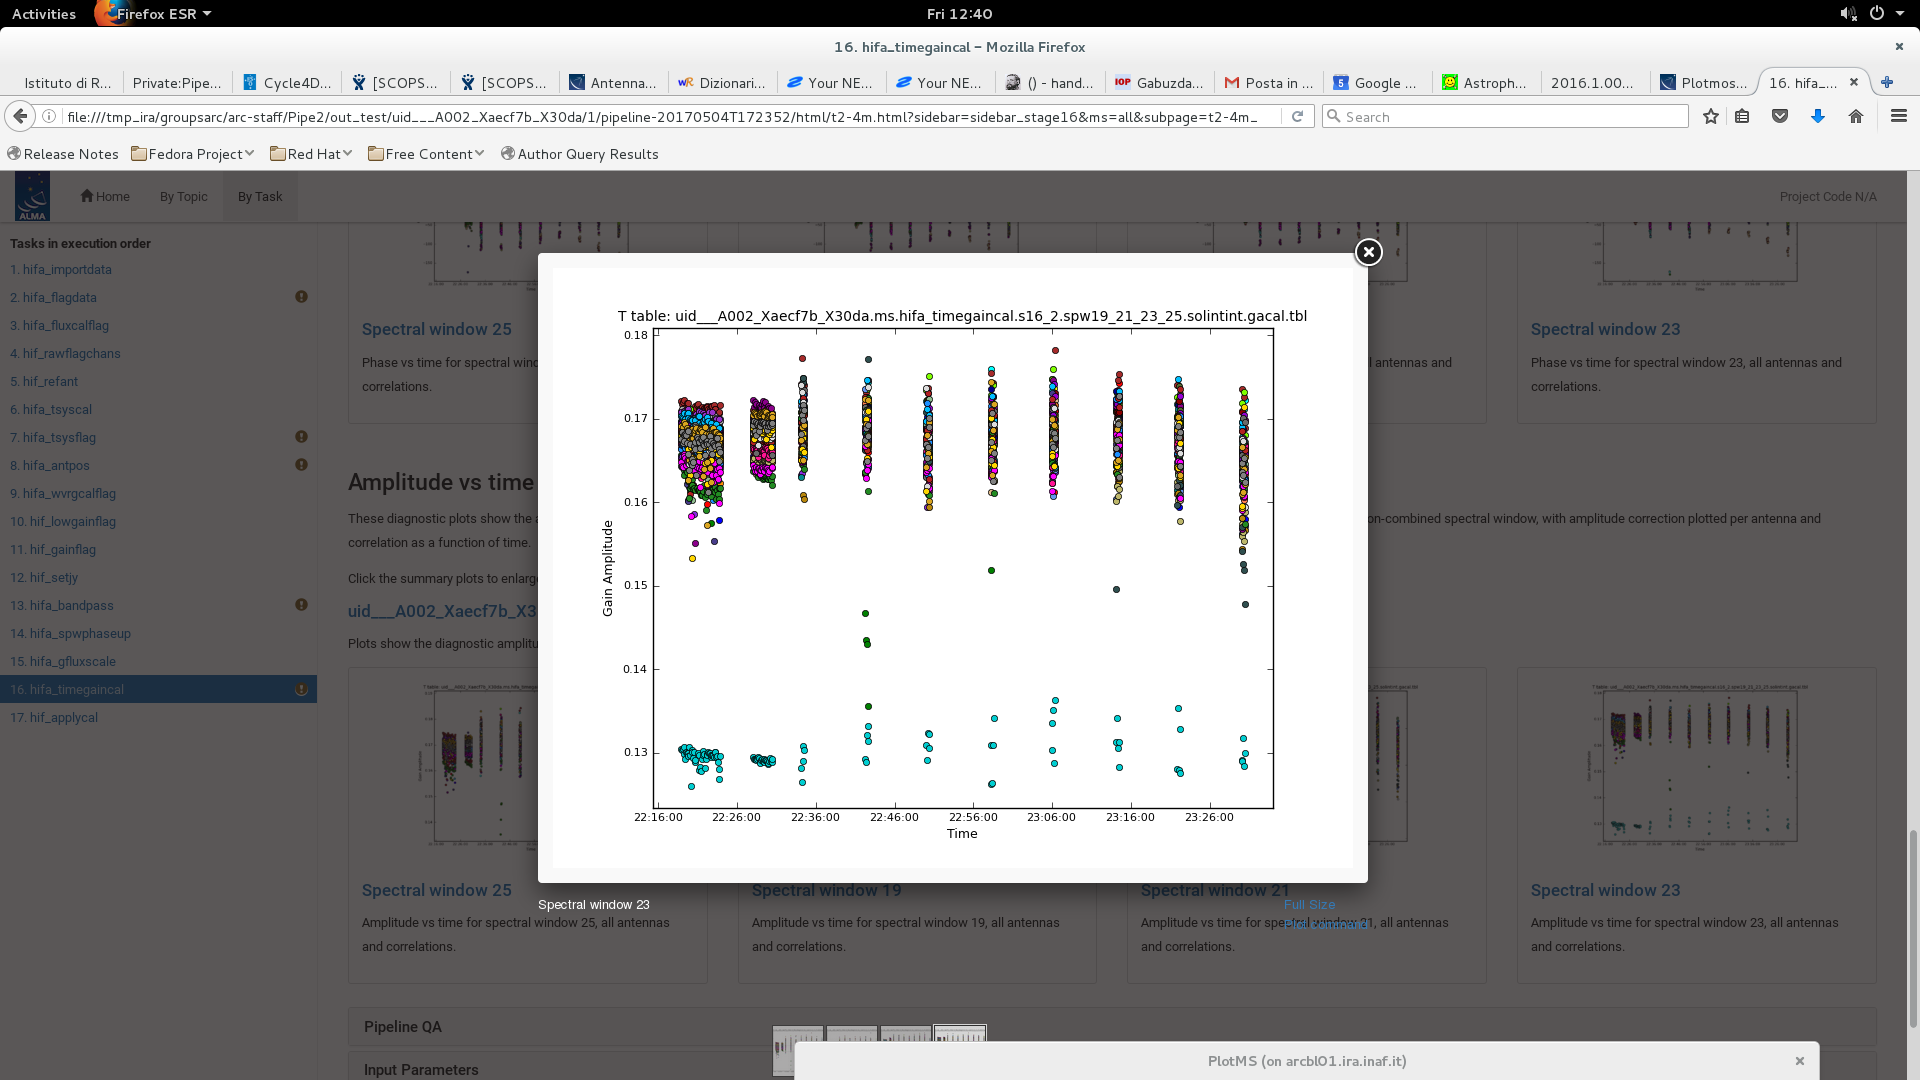This screenshot has width=1920, height=1080.
Task: Click warning icon beside hifa_timegaincal
Action: click(x=301, y=689)
